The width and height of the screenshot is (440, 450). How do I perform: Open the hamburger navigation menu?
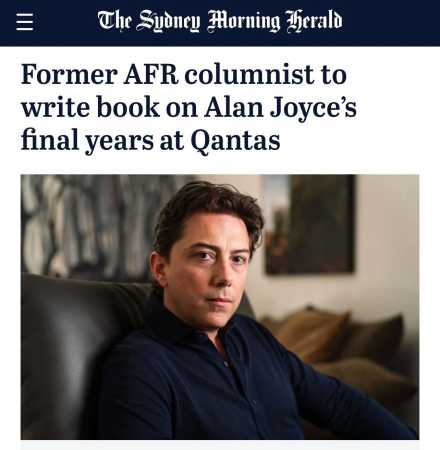(25, 22)
